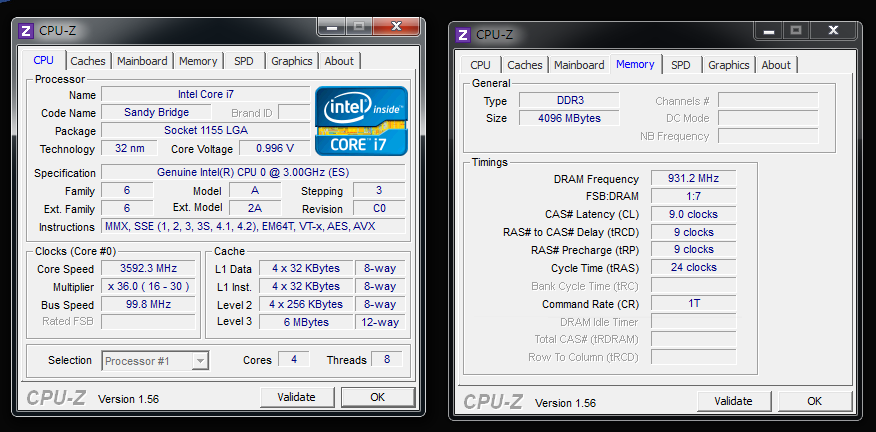Click CPU-Z logo icon in left window title bar

click(26, 30)
